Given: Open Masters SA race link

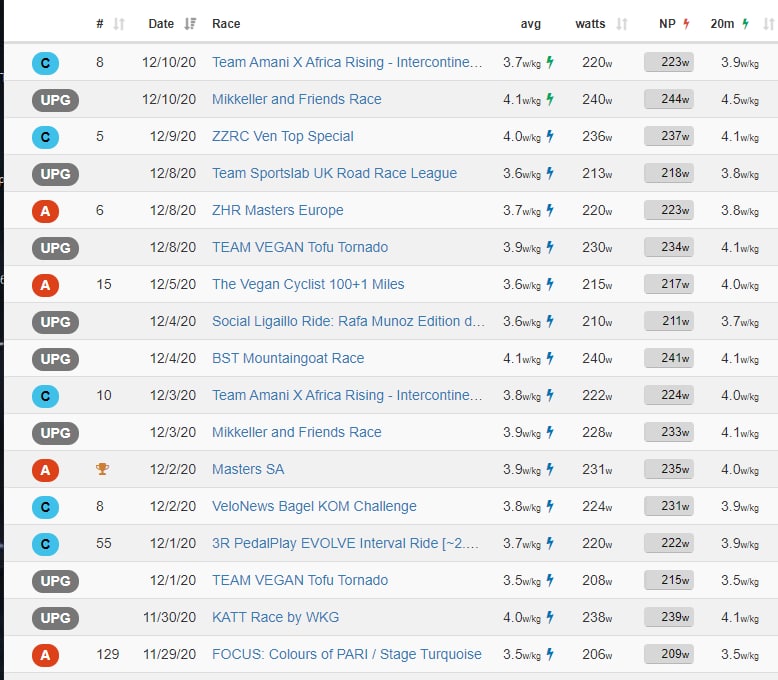Looking at the screenshot, I should coord(248,469).
